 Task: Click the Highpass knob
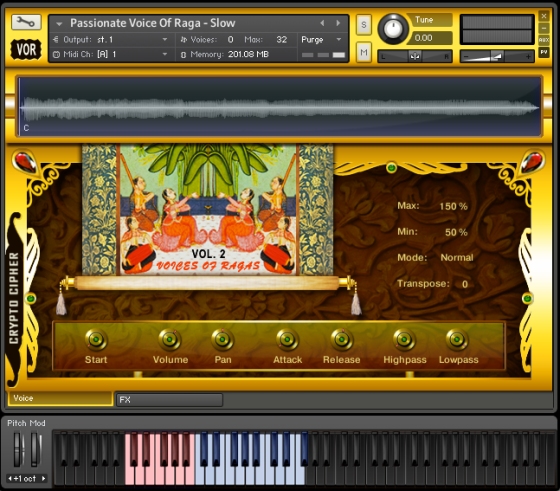coord(404,339)
